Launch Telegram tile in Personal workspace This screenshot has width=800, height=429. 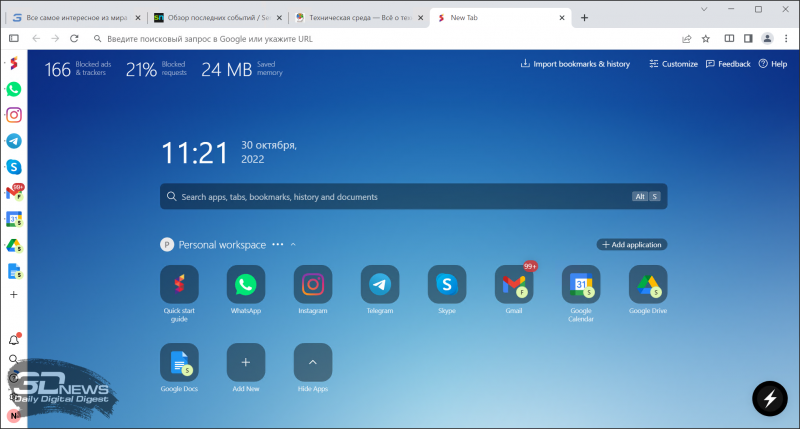(x=380, y=284)
